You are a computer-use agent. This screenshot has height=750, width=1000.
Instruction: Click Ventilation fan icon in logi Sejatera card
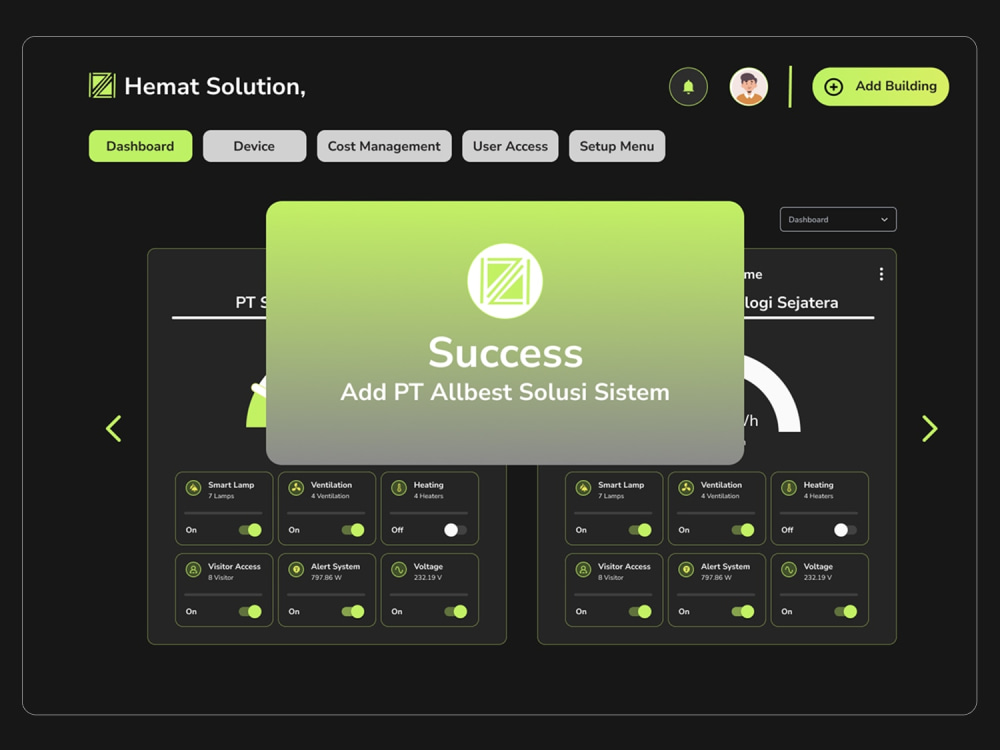686,488
